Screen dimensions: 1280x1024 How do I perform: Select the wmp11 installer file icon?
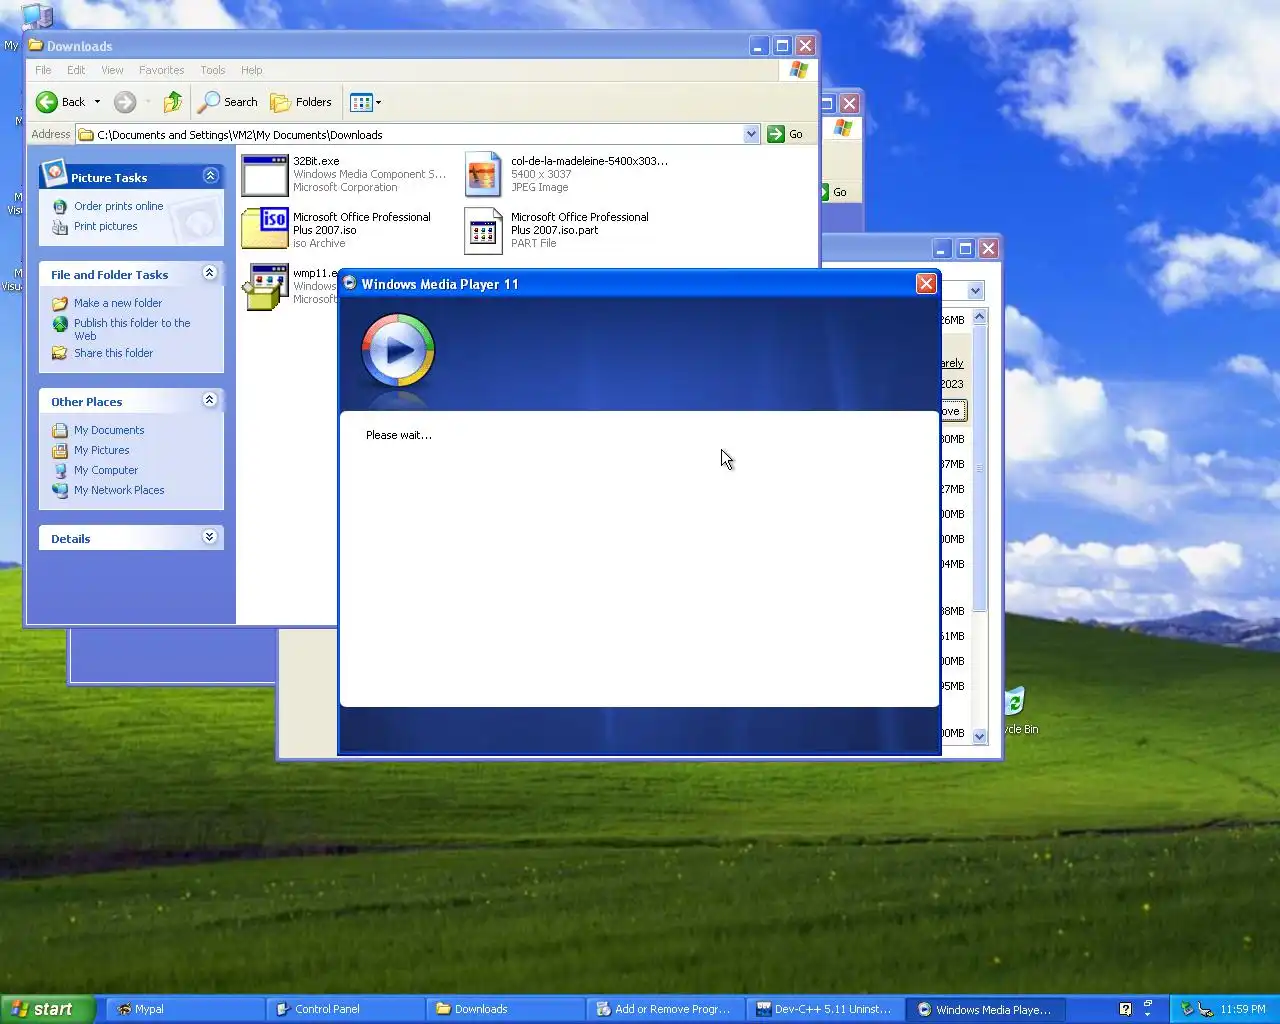coord(265,287)
